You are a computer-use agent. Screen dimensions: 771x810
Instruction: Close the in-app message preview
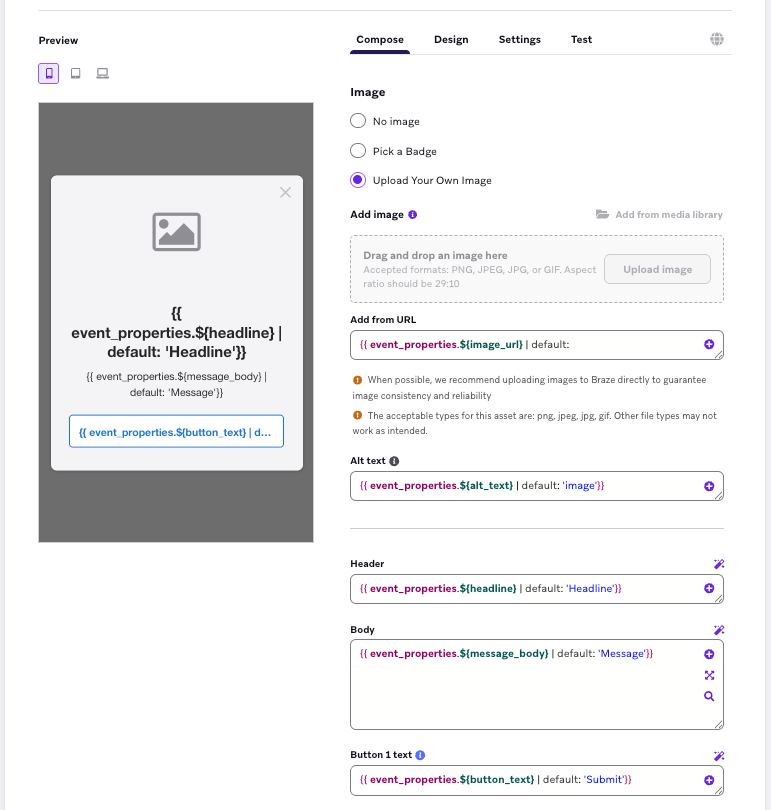click(x=285, y=192)
